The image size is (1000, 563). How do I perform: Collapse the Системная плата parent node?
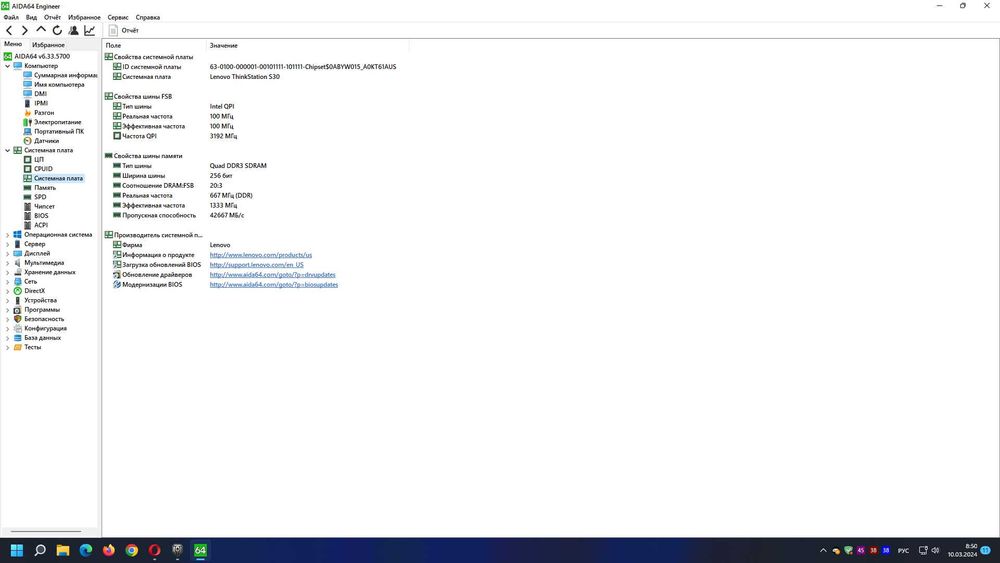click(x=8, y=150)
